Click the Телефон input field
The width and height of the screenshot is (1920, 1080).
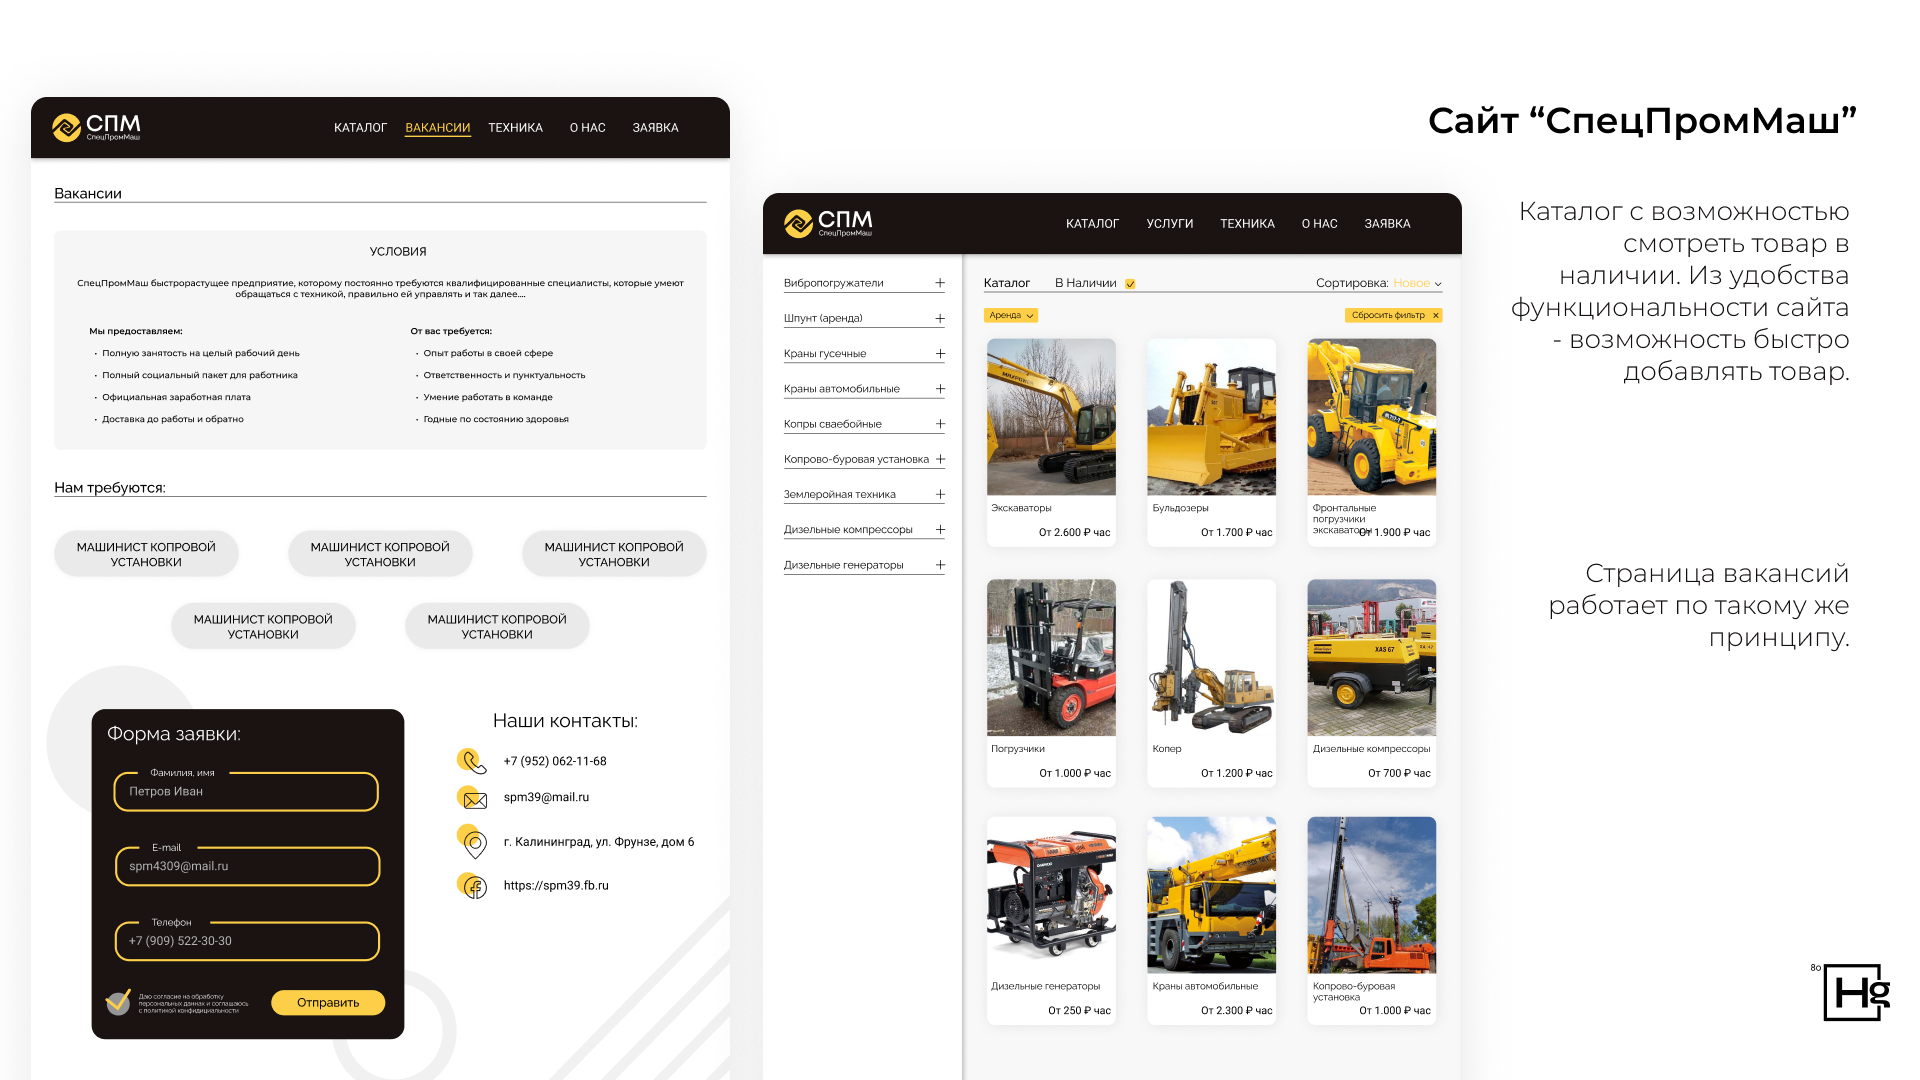pos(247,941)
